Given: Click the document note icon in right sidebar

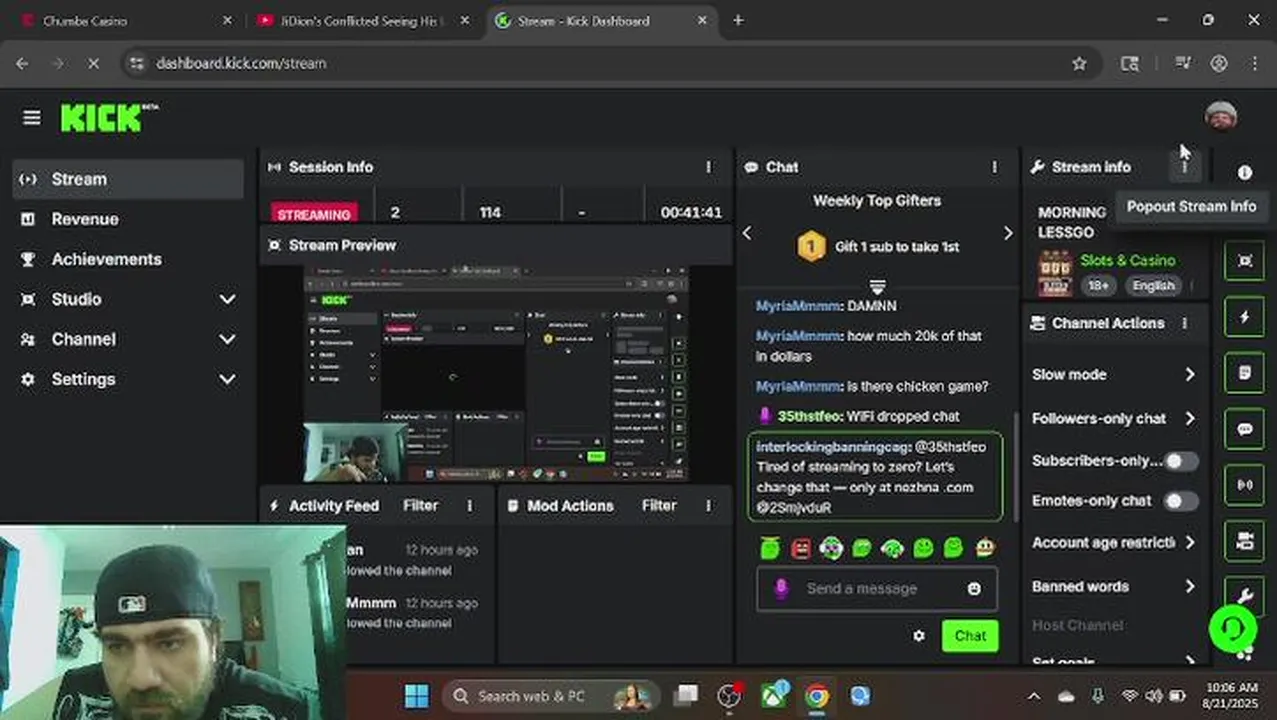Looking at the screenshot, I should tap(1244, 373).
